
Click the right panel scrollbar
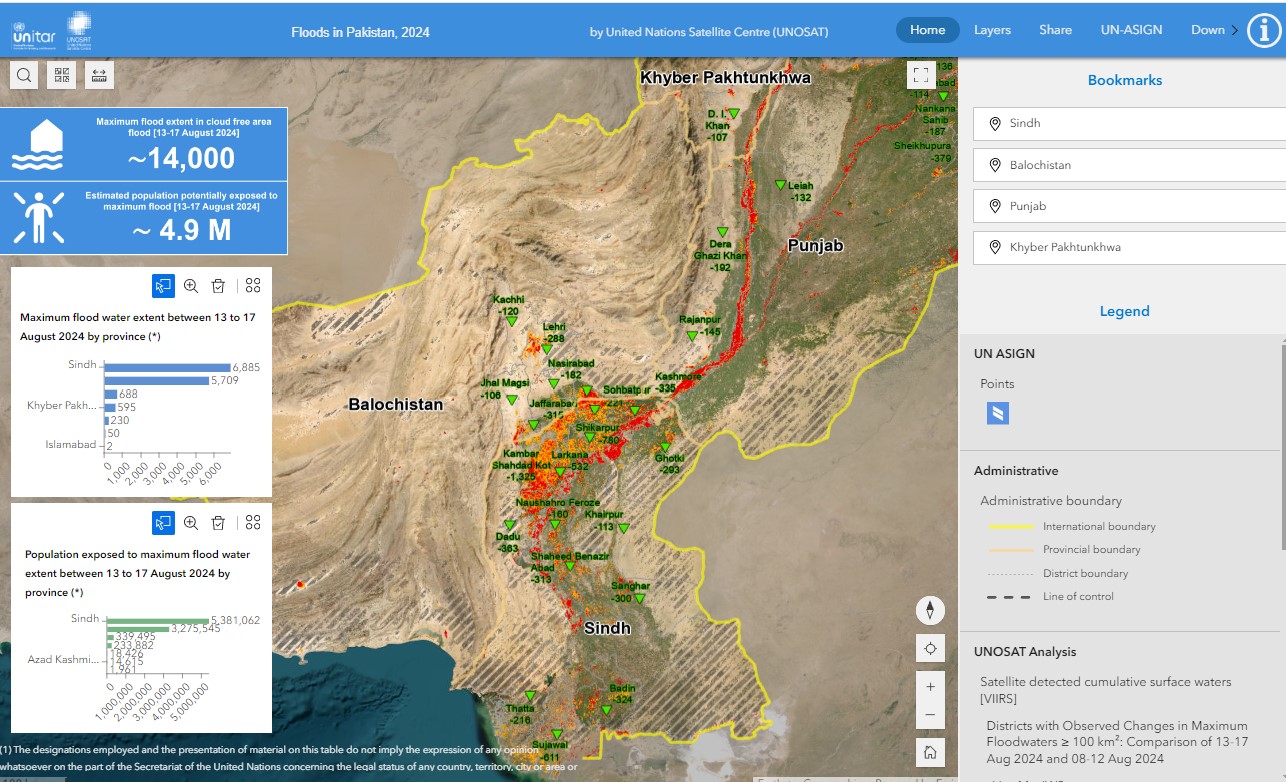click(1281, 400)
